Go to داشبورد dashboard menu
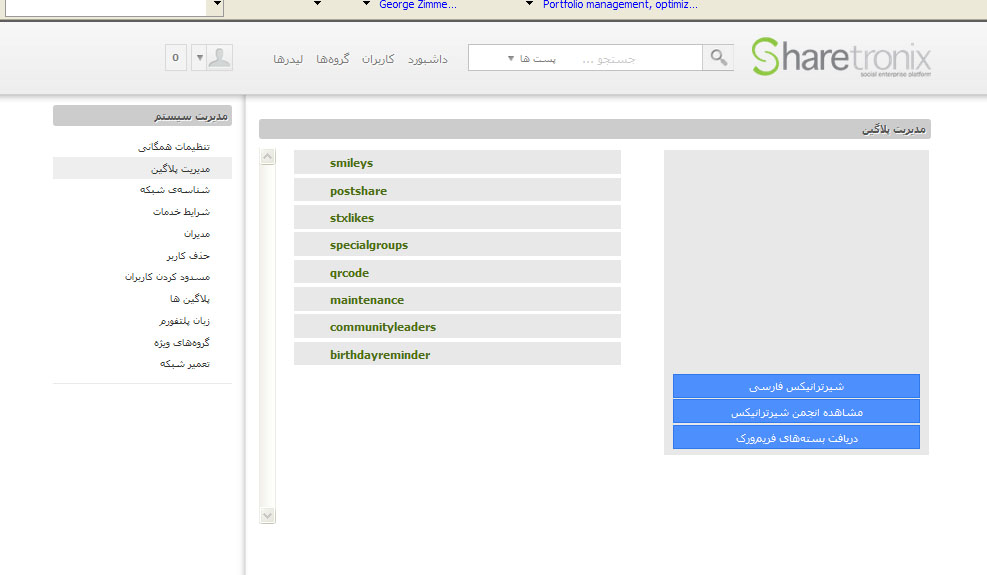 point(427,59)
